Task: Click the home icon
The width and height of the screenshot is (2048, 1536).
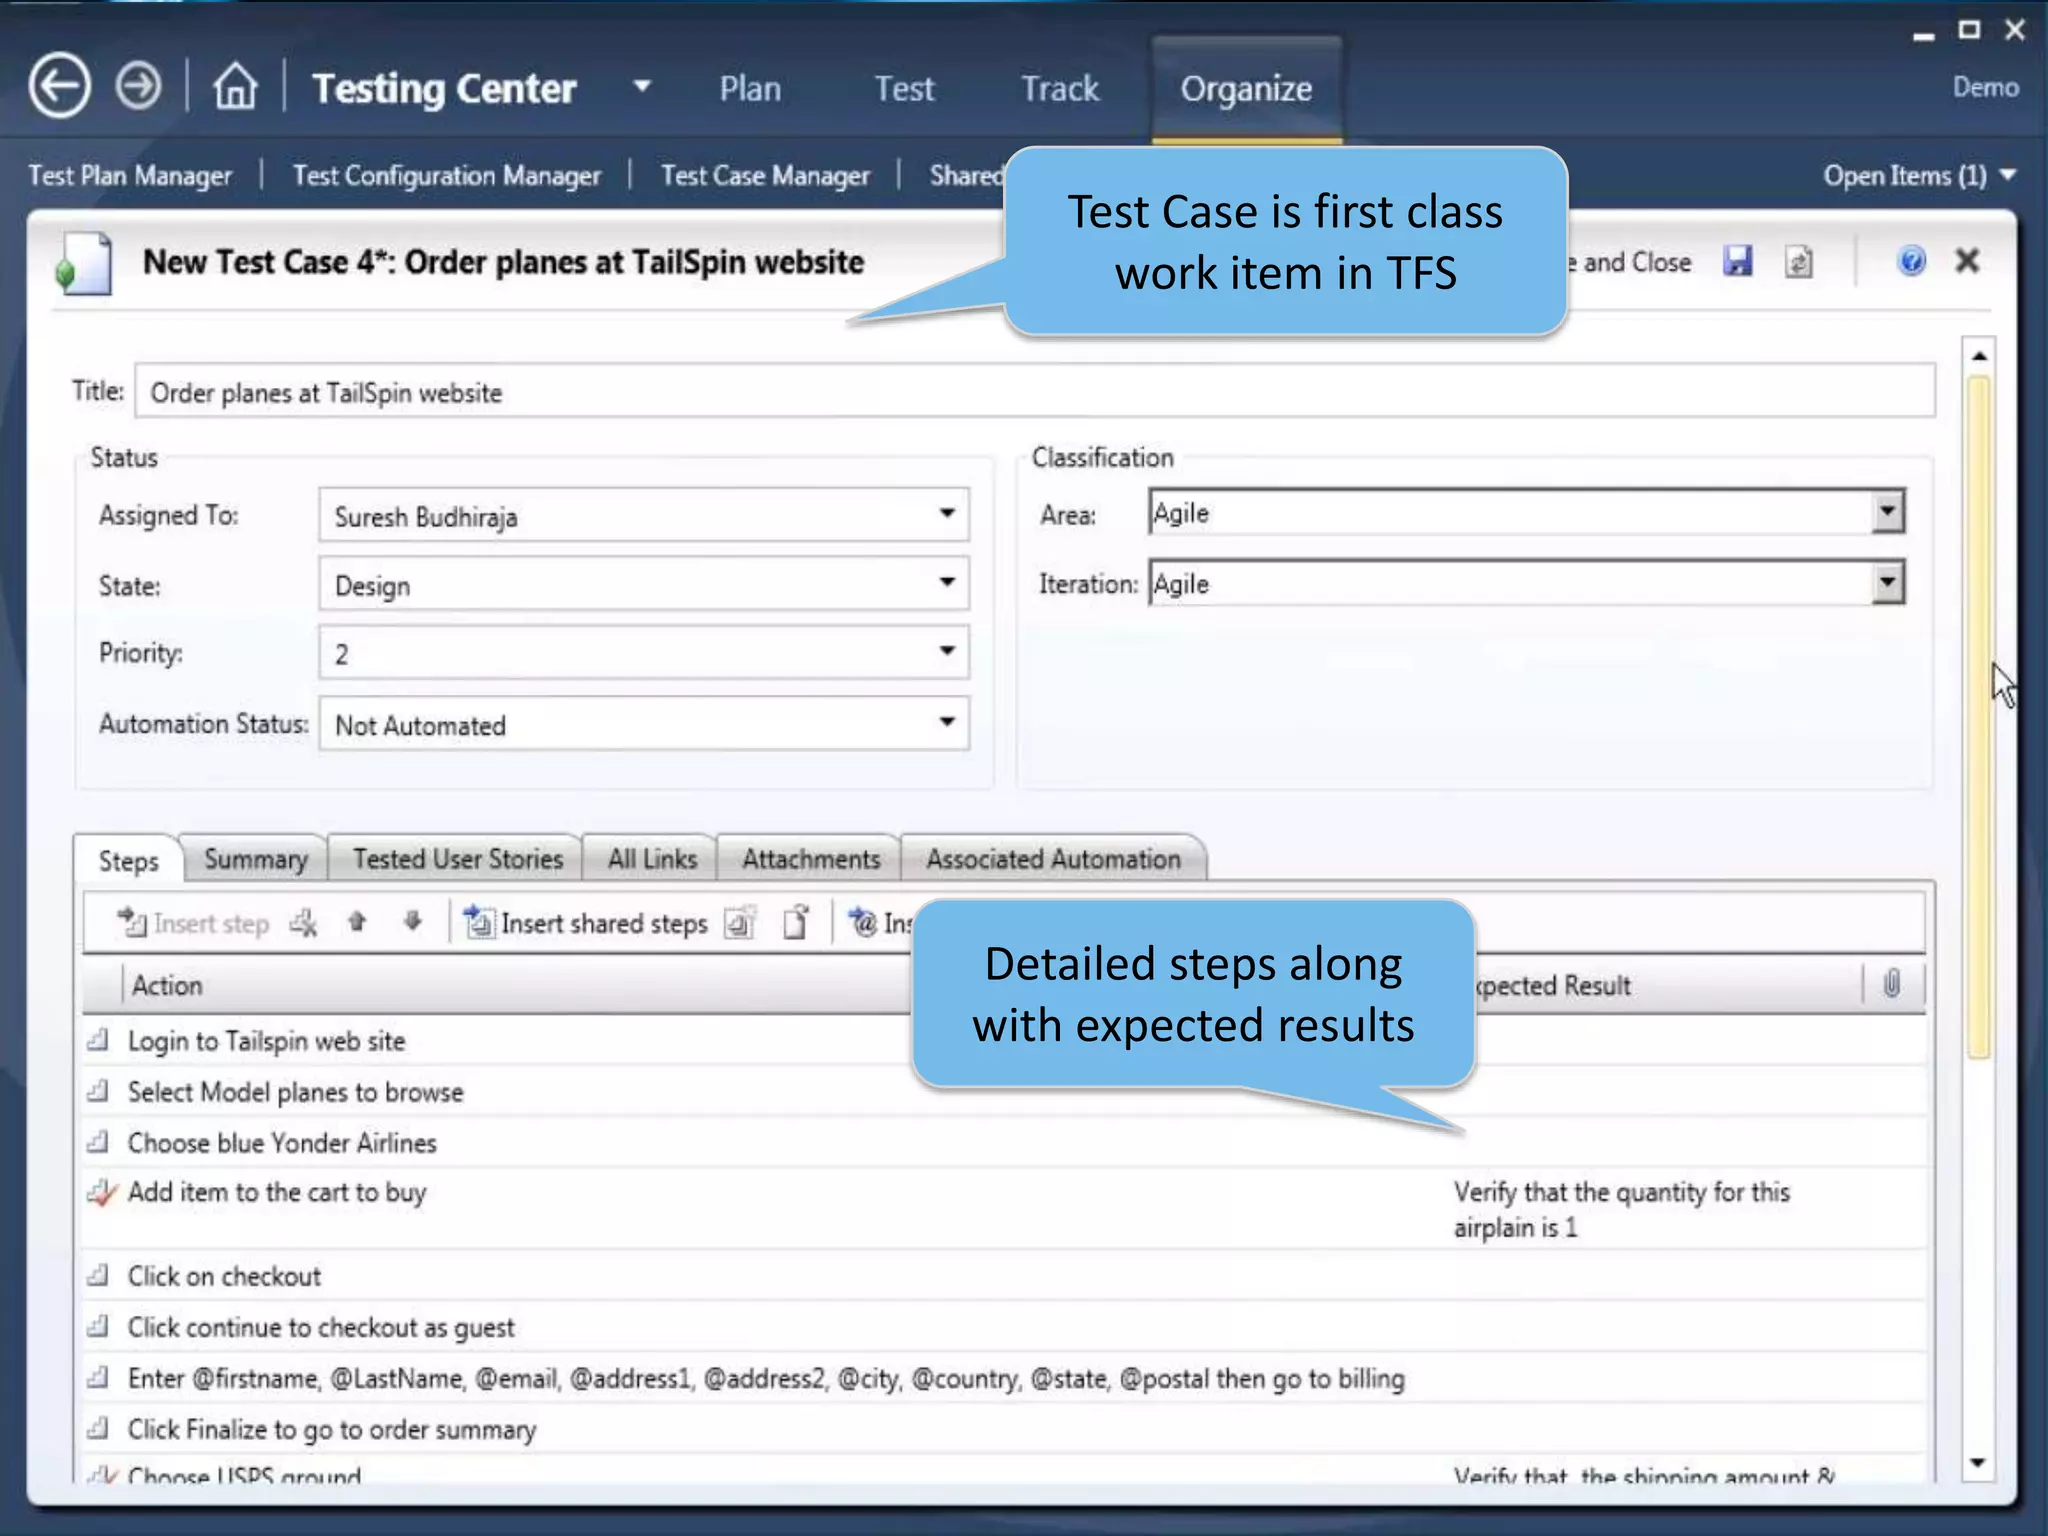Action: 235,87
